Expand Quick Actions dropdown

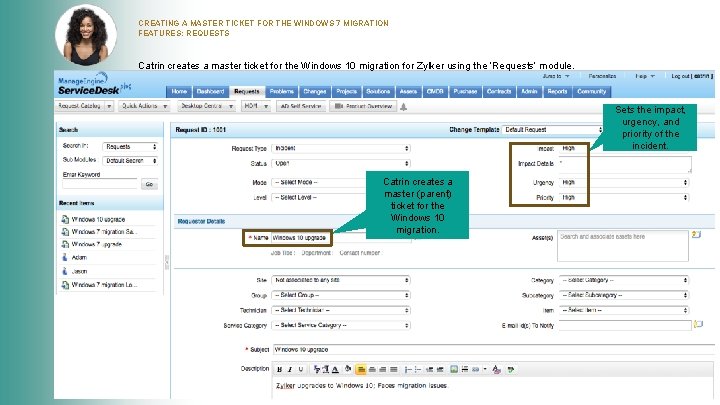point(165,106)
